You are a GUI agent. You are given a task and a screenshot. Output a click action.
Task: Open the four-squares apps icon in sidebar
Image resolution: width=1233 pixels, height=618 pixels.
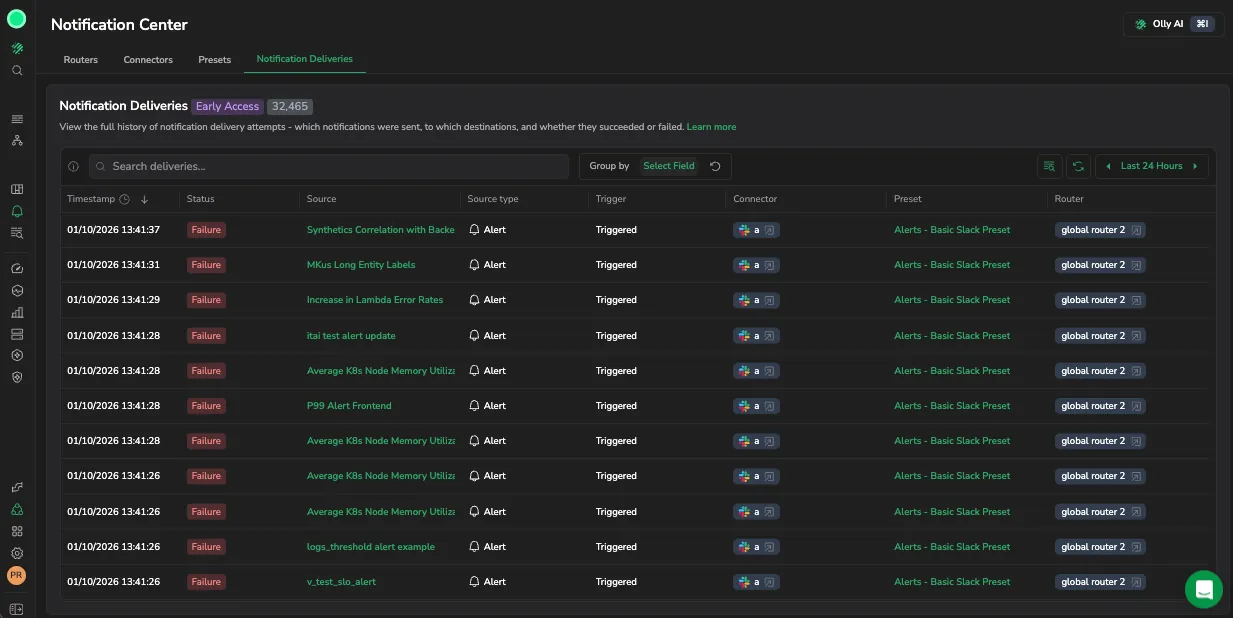17,531
